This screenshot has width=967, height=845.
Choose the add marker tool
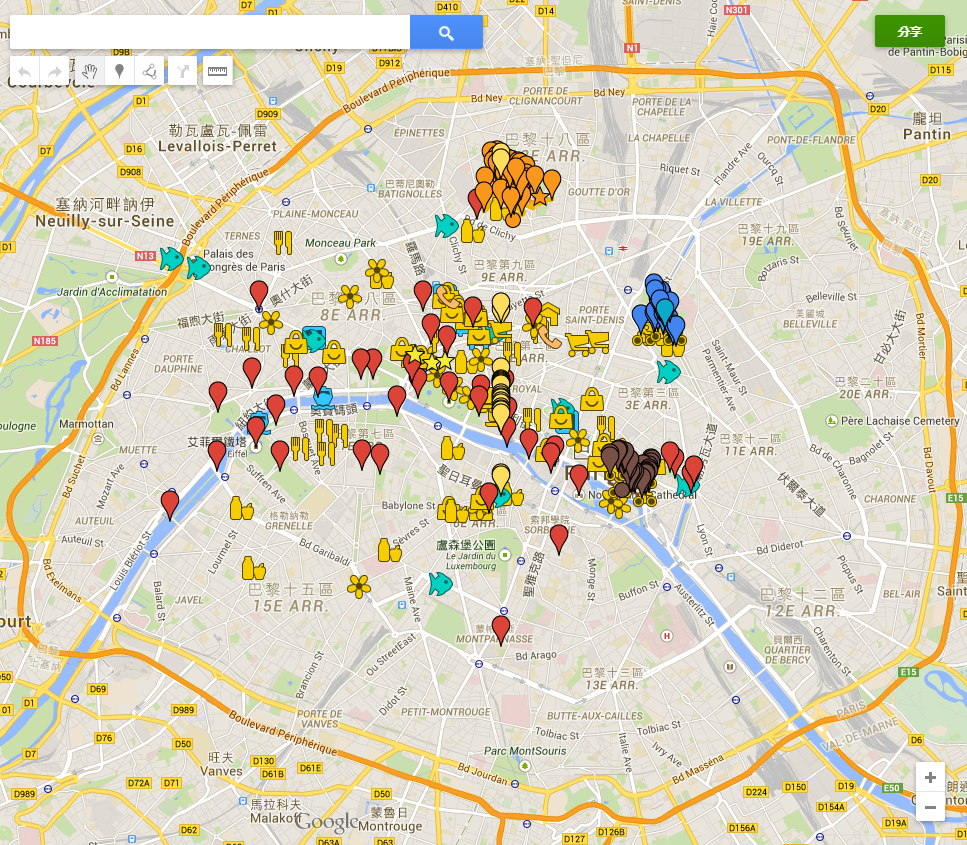120,72
